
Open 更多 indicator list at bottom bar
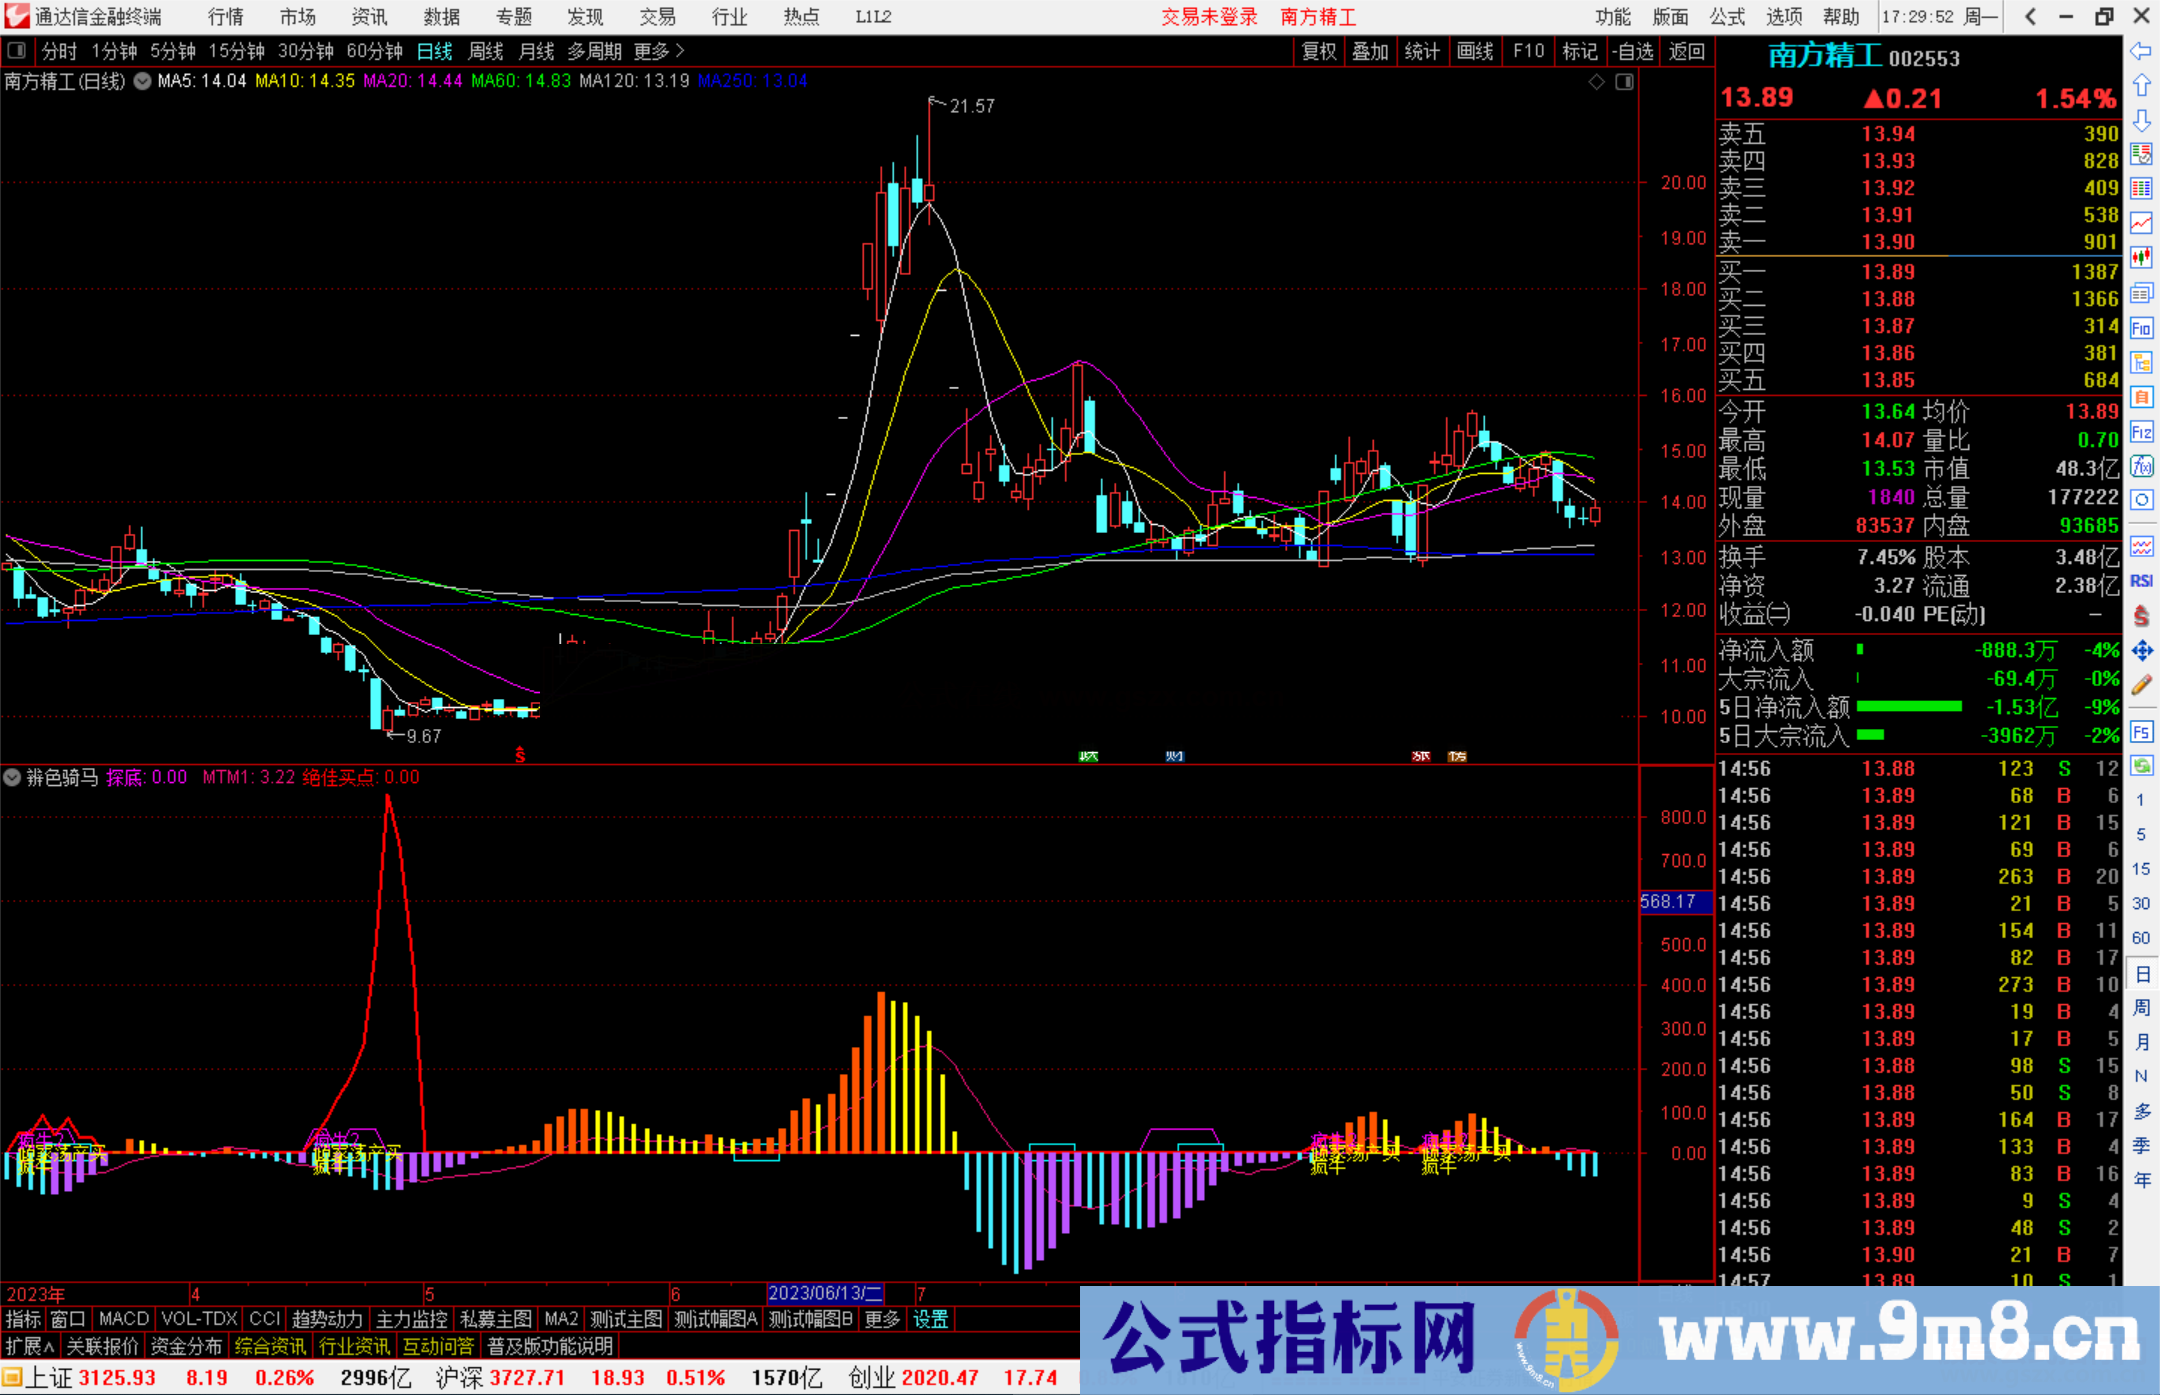(880, 1319)
